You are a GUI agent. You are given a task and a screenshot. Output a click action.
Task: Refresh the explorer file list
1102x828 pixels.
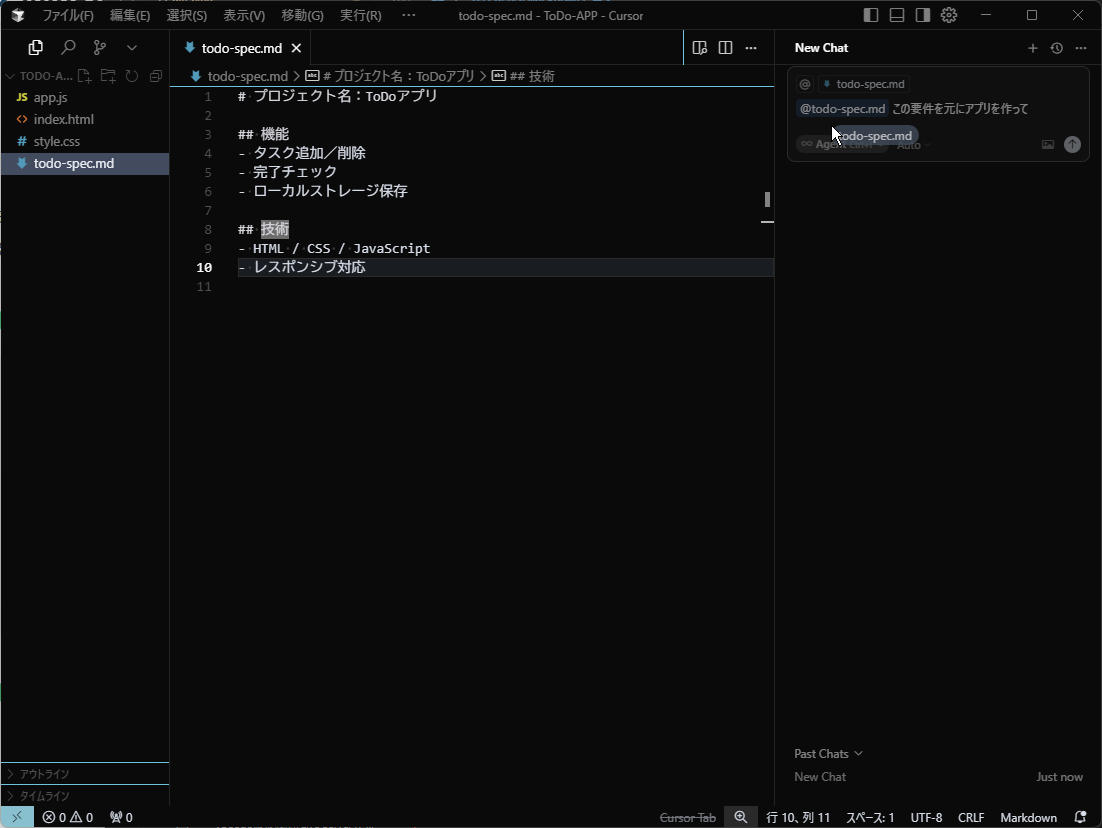132,76
